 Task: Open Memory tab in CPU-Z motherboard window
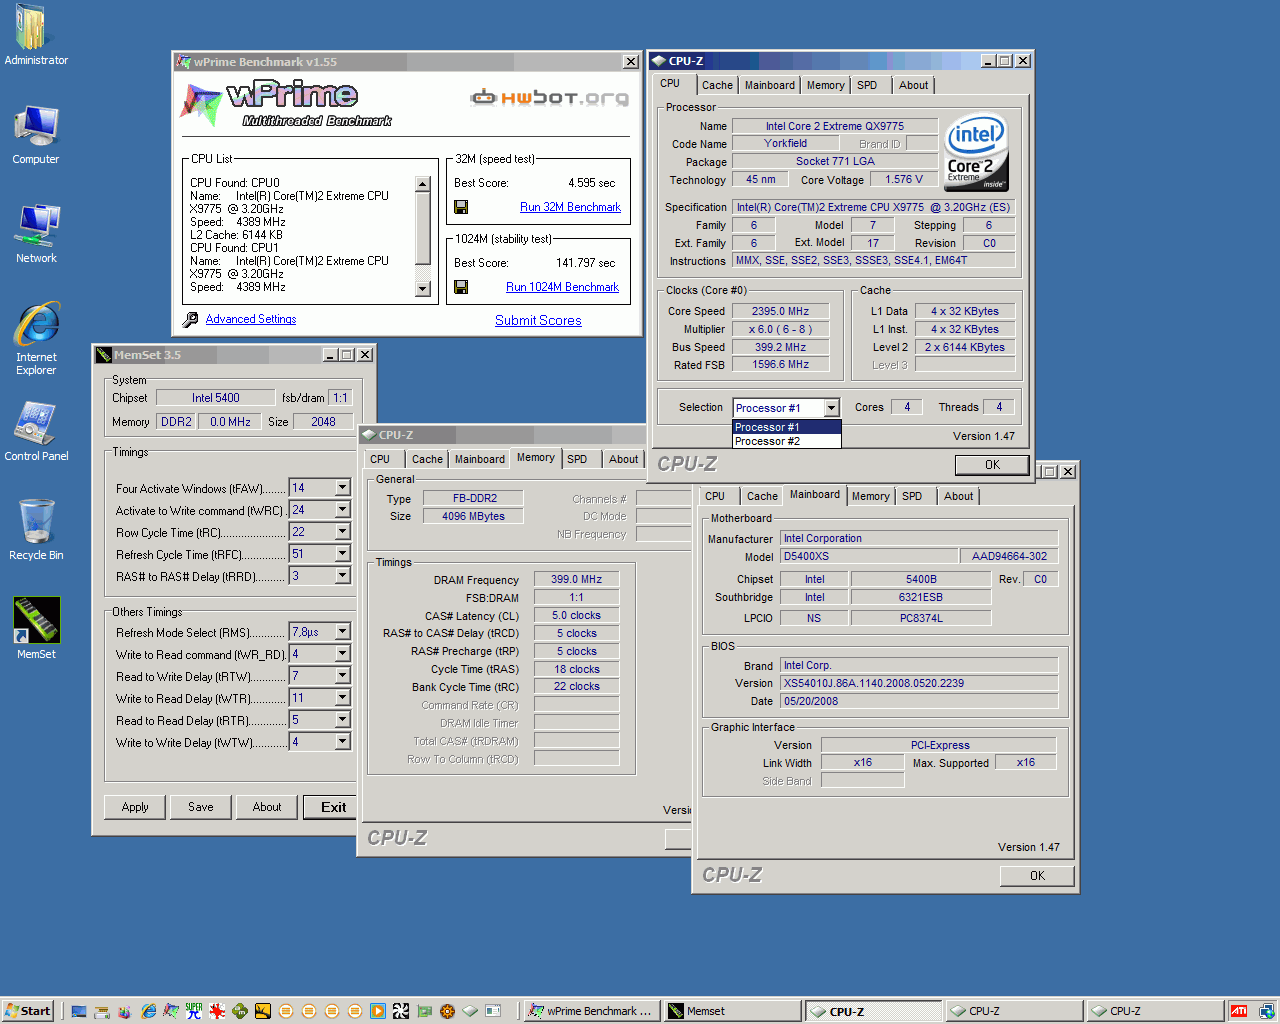pos(871,497)
